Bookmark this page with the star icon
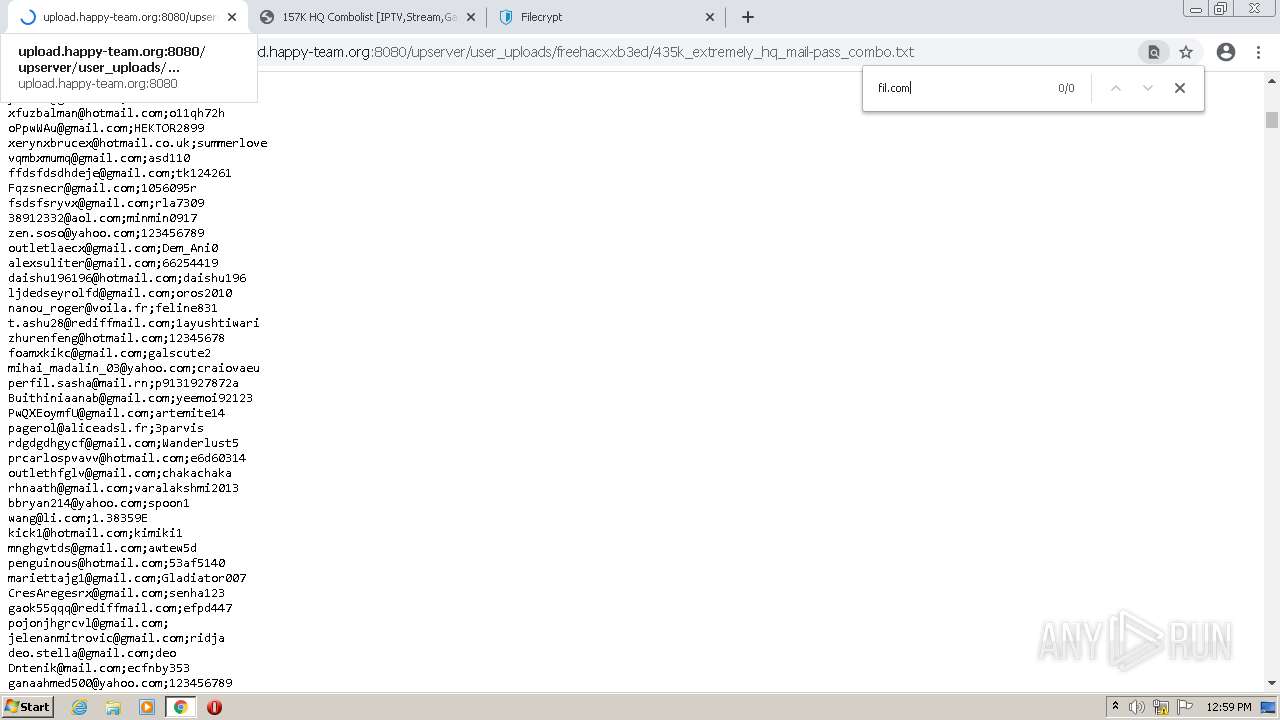 tap(1186, 52)
